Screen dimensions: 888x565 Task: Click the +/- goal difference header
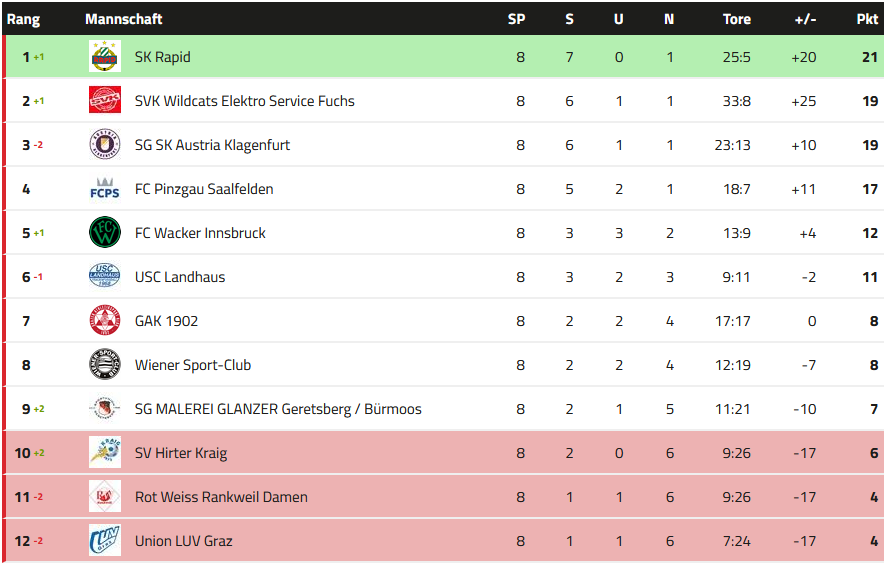click(x=803, y=19)
